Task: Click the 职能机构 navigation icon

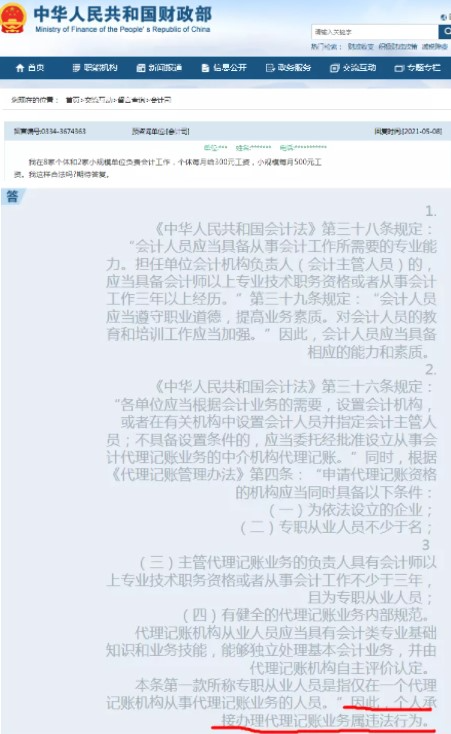Action: pos(76,68)
